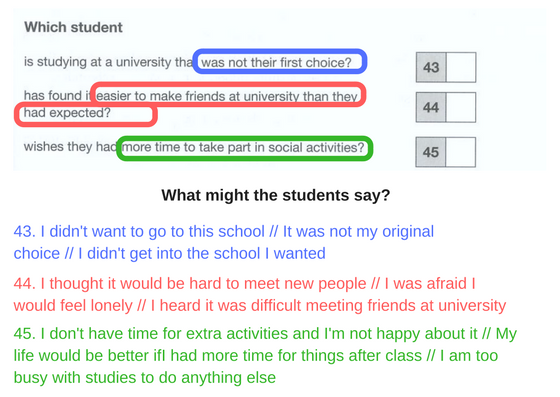The height and width of the screenshot is (397, 560).
Task: Click the red-circled 'had expected?' phrase
Action: coord(86,114)
